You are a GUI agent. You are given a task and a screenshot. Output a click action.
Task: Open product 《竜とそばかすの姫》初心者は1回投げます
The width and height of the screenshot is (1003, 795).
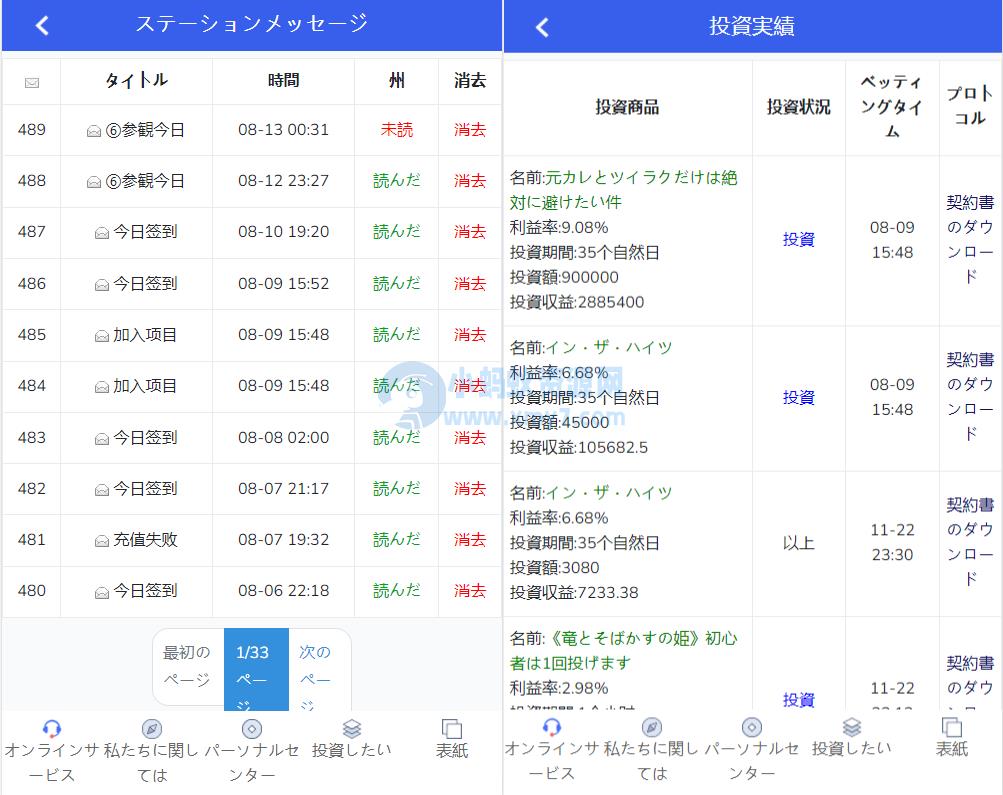pos(624,650)
